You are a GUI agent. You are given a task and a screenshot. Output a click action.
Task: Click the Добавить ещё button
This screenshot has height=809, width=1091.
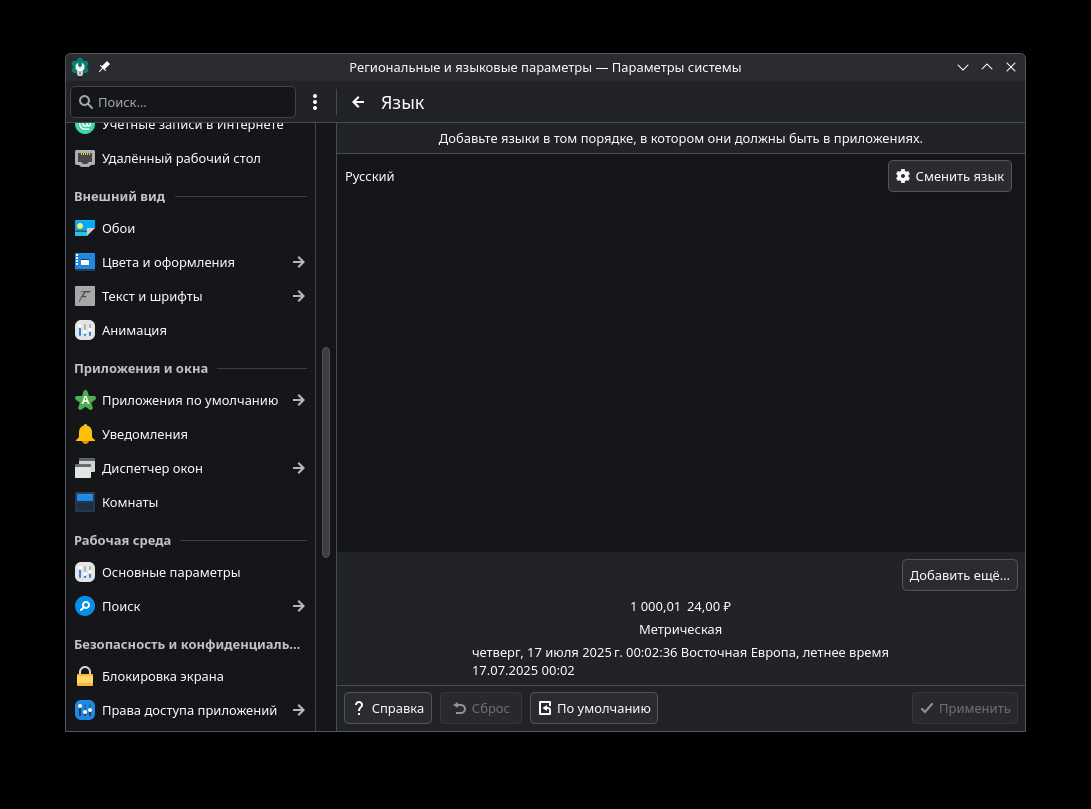point(959,575)
